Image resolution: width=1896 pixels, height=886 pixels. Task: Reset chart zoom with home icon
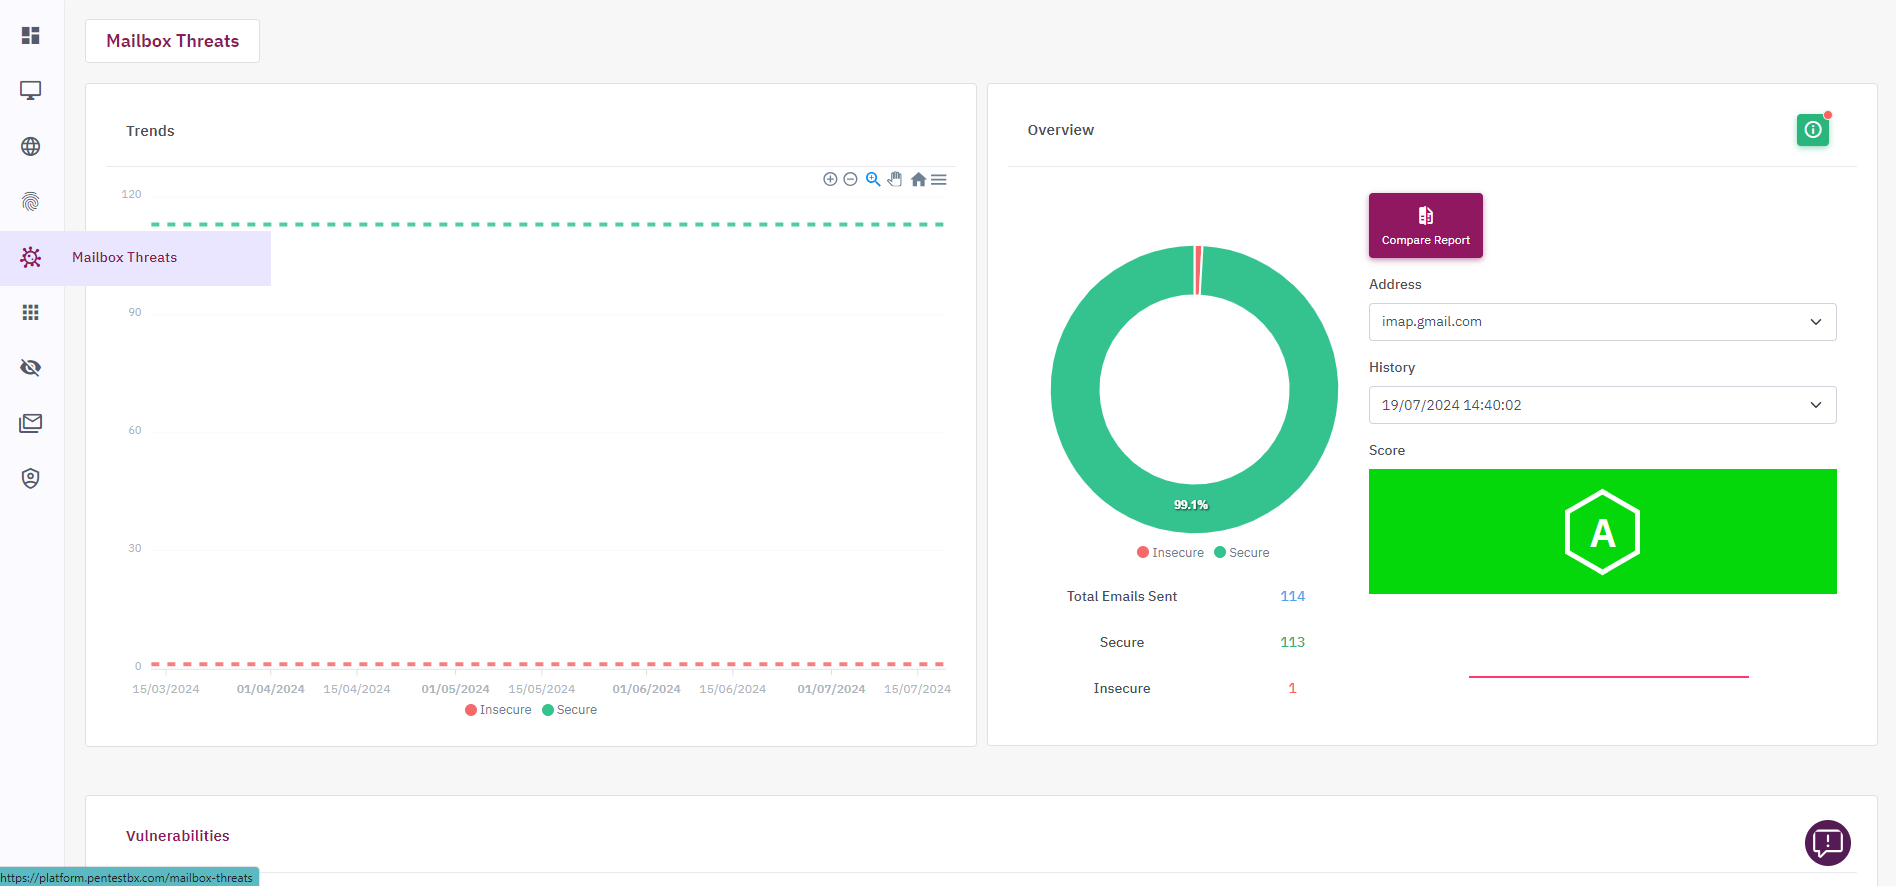[x=918, y=179]
